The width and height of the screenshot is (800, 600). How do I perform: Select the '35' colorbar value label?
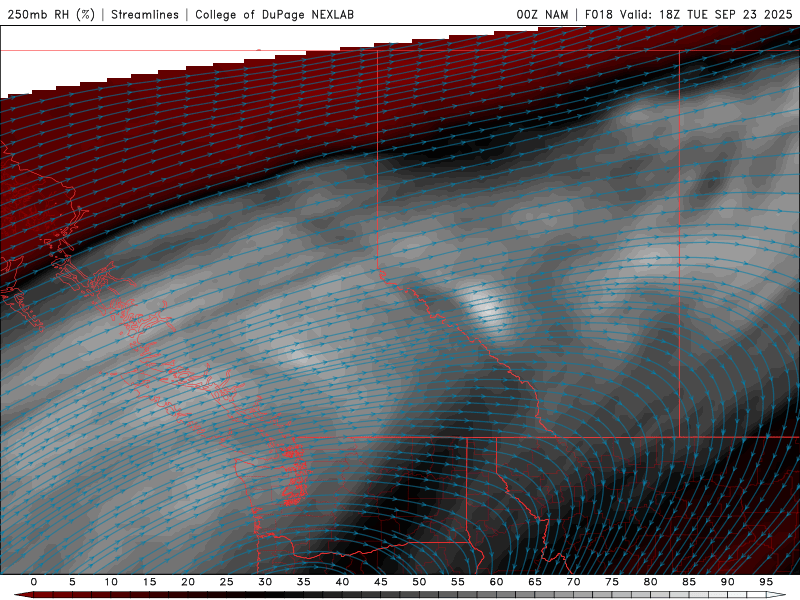[x=304, y=582]
